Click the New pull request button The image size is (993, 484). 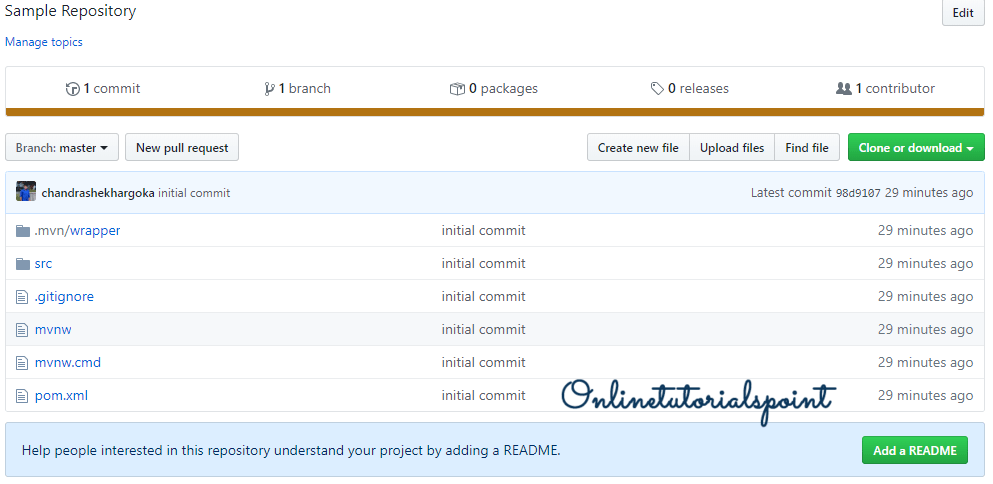coord(182,148)
